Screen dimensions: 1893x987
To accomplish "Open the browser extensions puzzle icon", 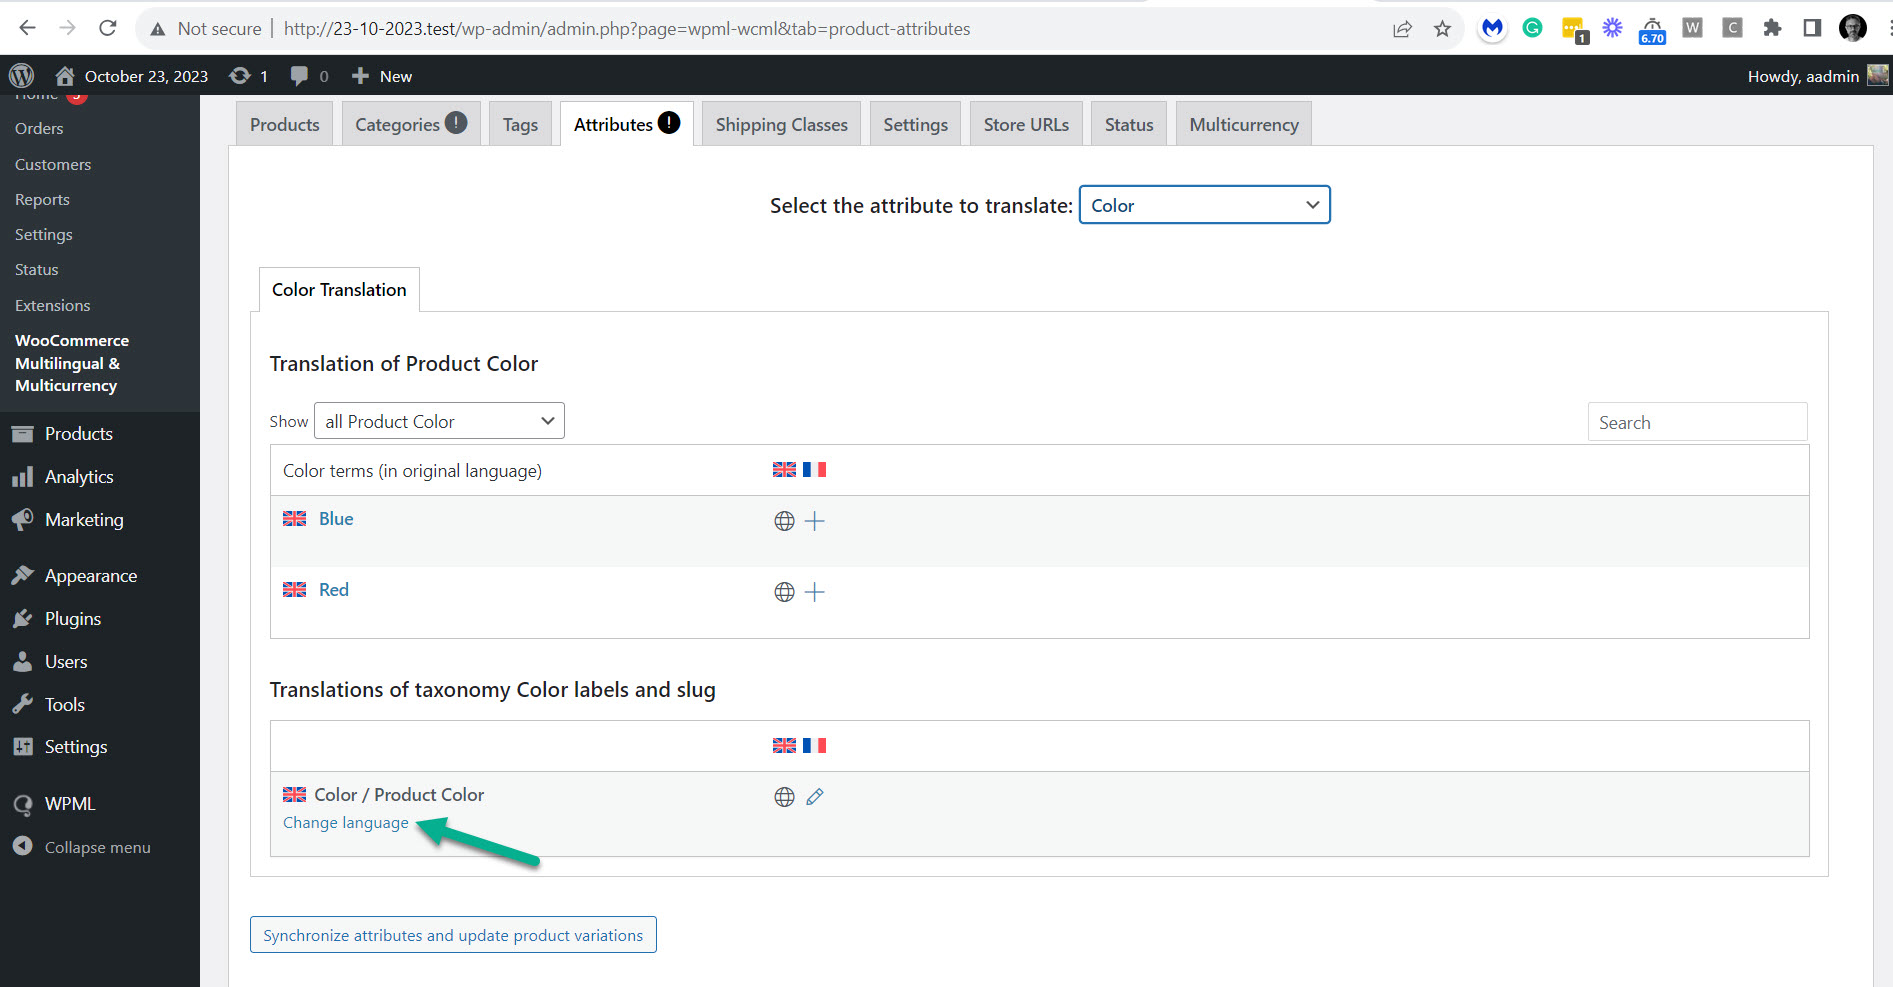I will (1772, 28).
